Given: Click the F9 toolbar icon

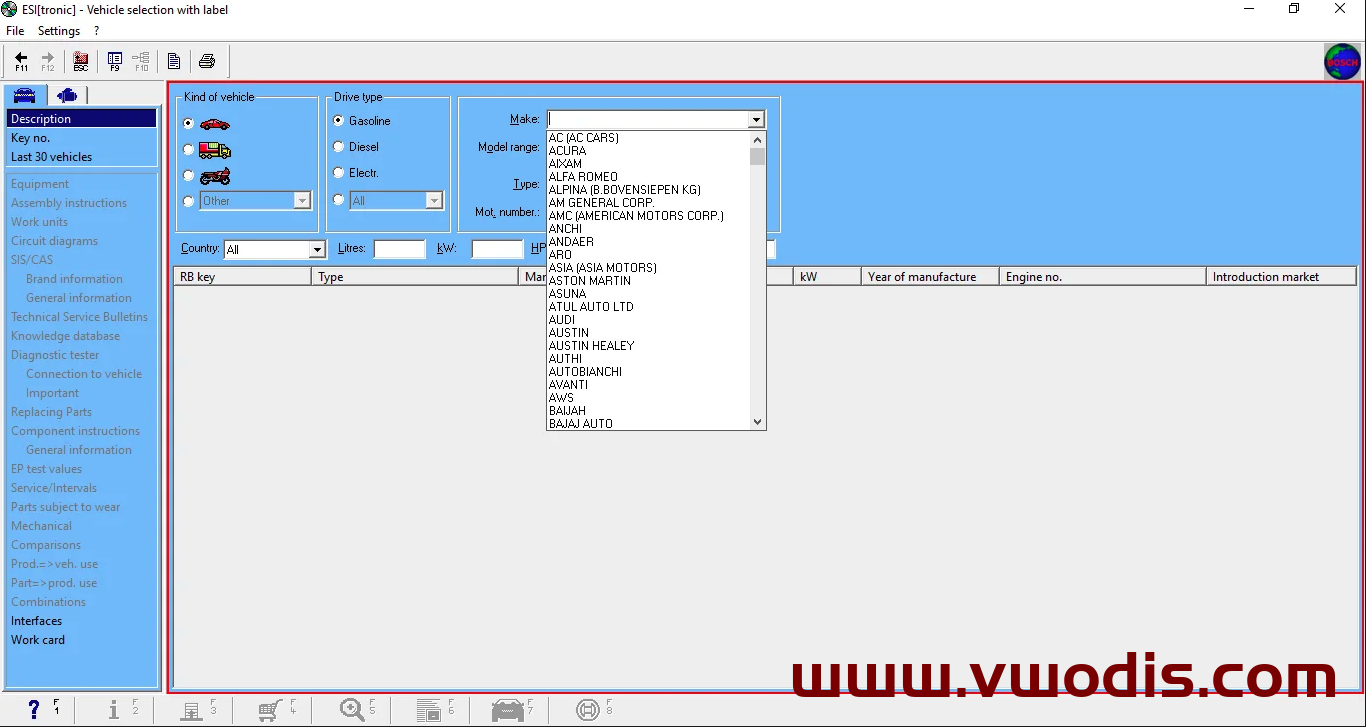Looking at the screenshot, I should point(115,62).
